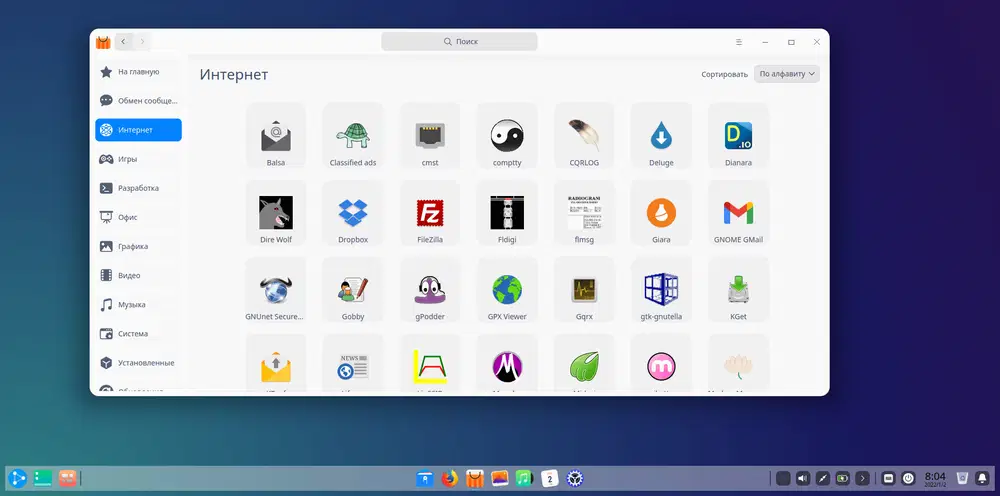
Task: Open the KGet download app
Action: pos(738,290)
